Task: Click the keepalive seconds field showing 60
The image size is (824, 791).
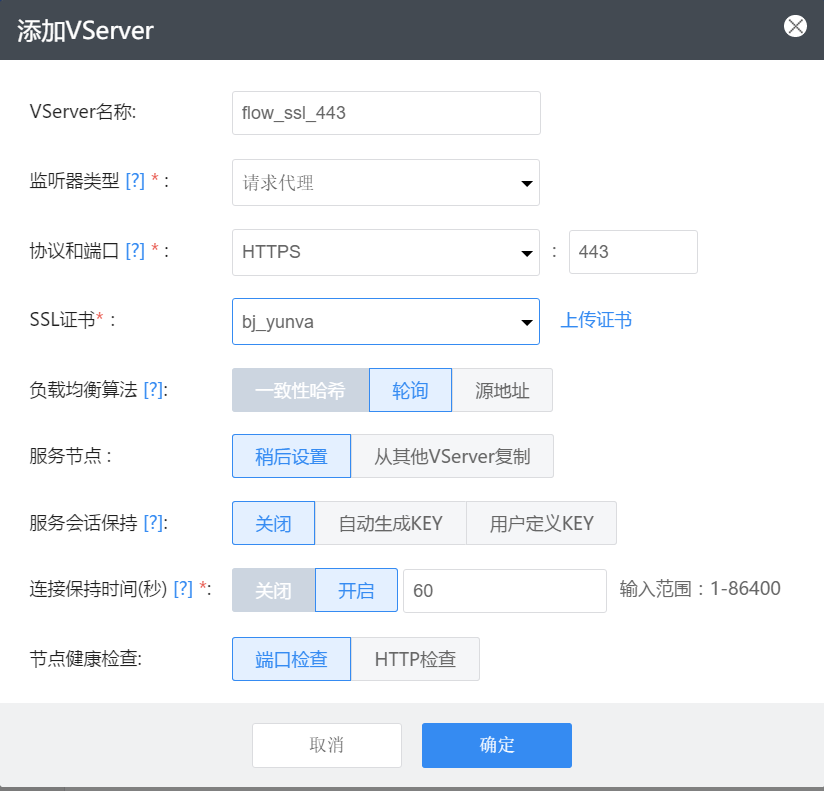Action: coord(505,591)
